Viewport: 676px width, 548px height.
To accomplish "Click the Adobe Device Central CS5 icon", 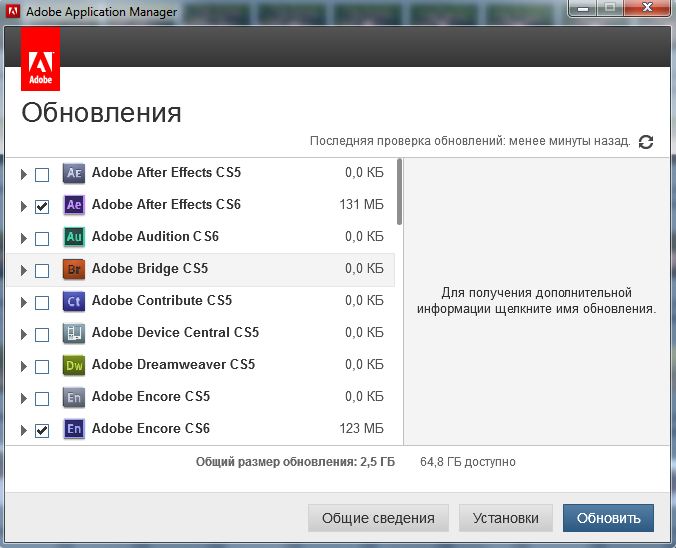I will 74,333.
